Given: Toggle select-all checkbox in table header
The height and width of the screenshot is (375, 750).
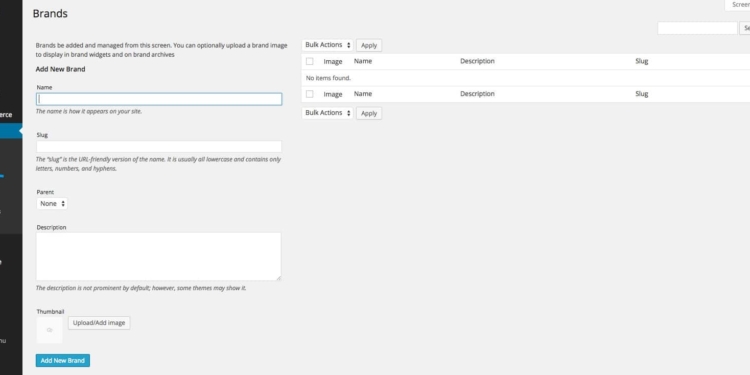Looking at the screenshot, I should tap(309, 61).
